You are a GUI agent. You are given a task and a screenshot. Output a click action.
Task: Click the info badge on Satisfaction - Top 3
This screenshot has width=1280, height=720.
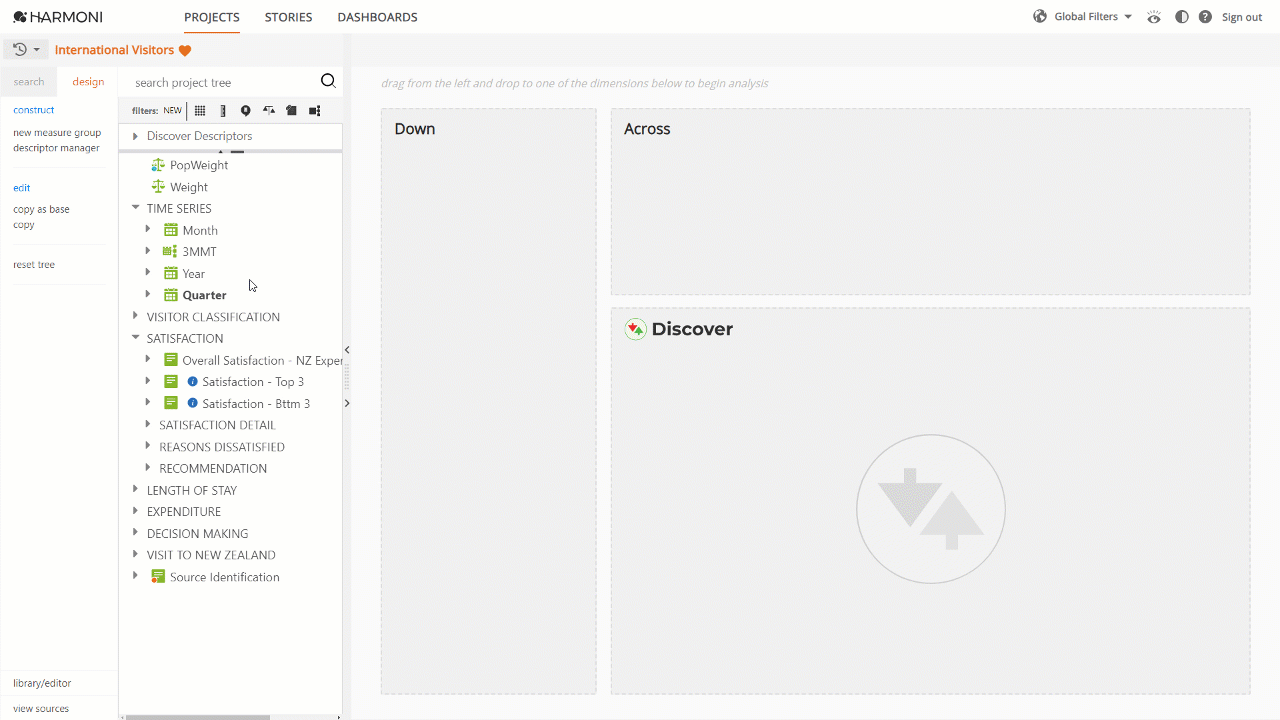click(x=193, y=382)
